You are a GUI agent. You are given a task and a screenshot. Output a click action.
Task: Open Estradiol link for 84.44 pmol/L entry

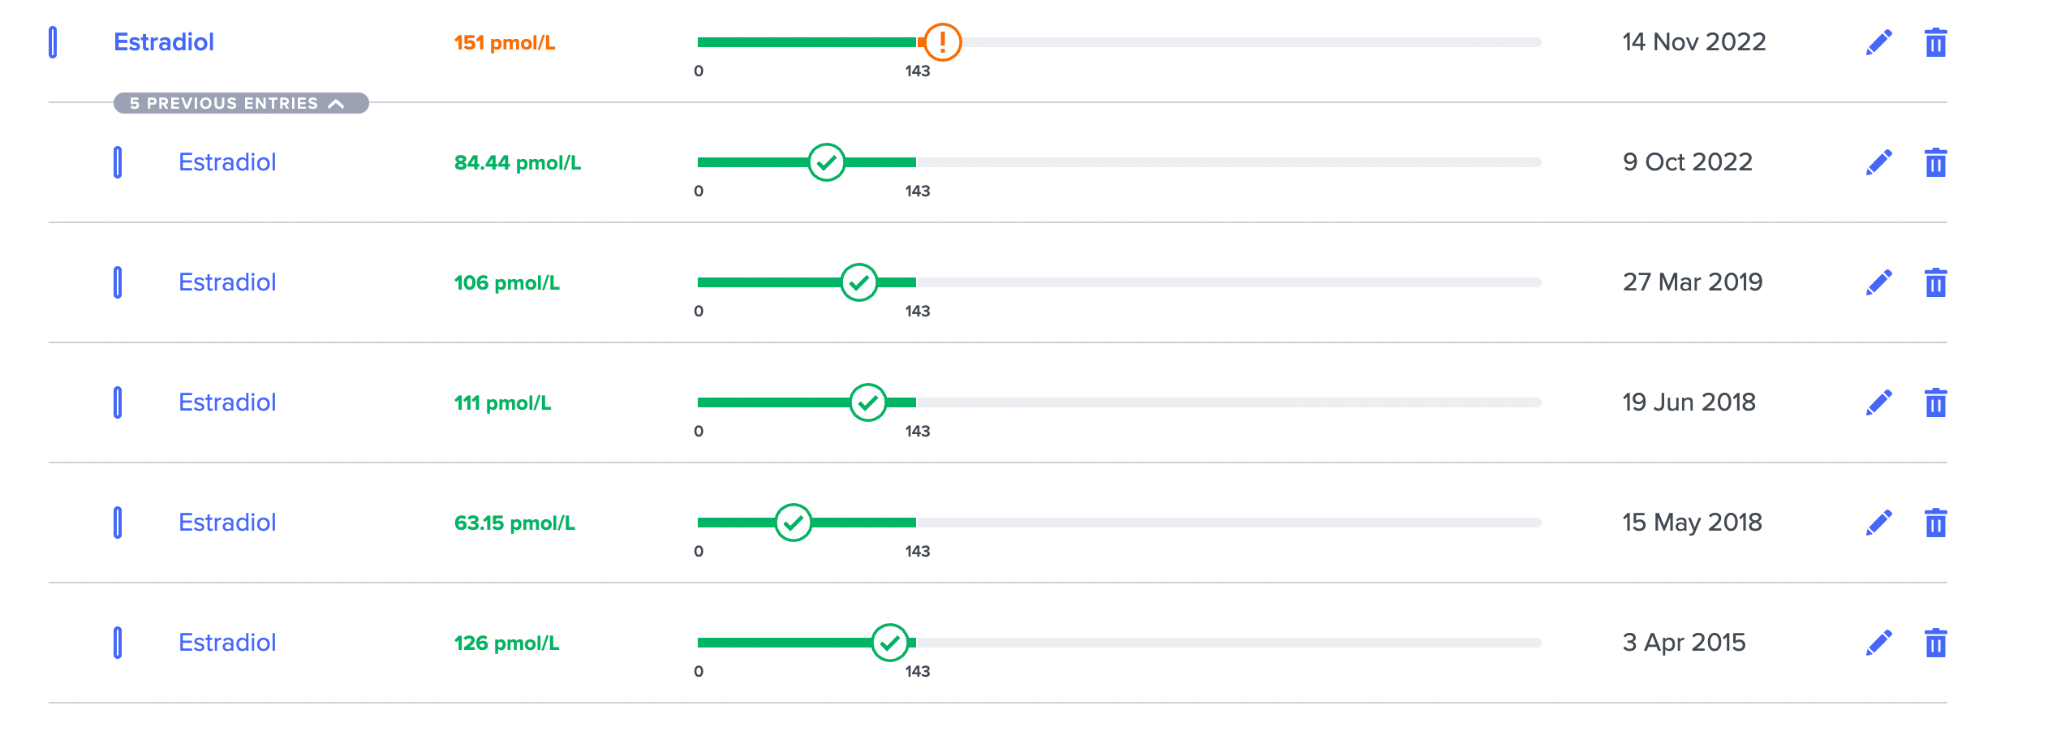pos(227,162)
